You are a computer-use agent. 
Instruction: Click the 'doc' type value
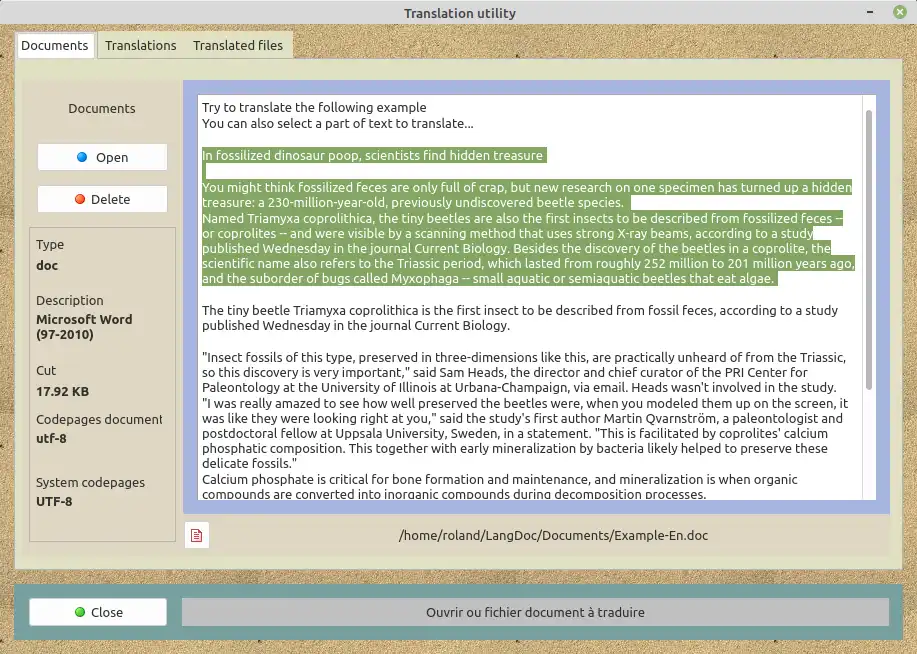pyautogui.click(x=47, y=266)
